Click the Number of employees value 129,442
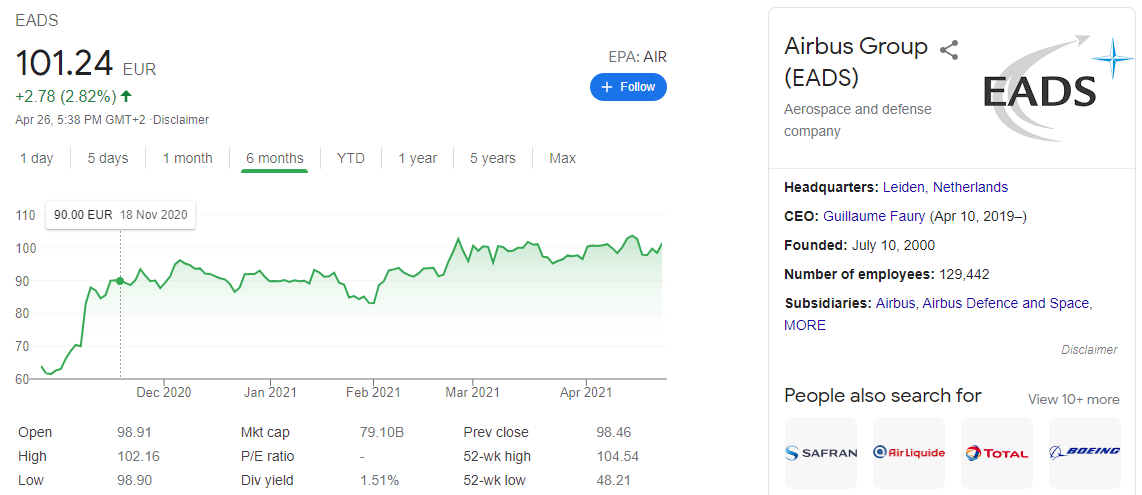This screenshot has width=1142, height=495. (963, 274)
